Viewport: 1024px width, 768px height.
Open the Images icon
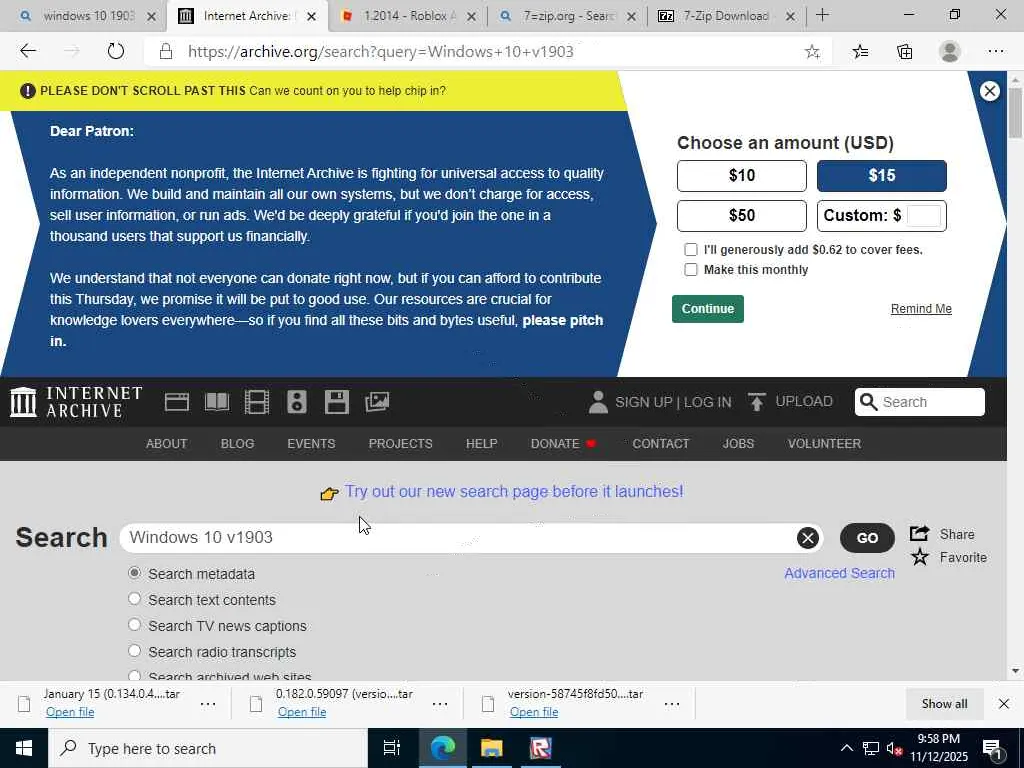377,402
